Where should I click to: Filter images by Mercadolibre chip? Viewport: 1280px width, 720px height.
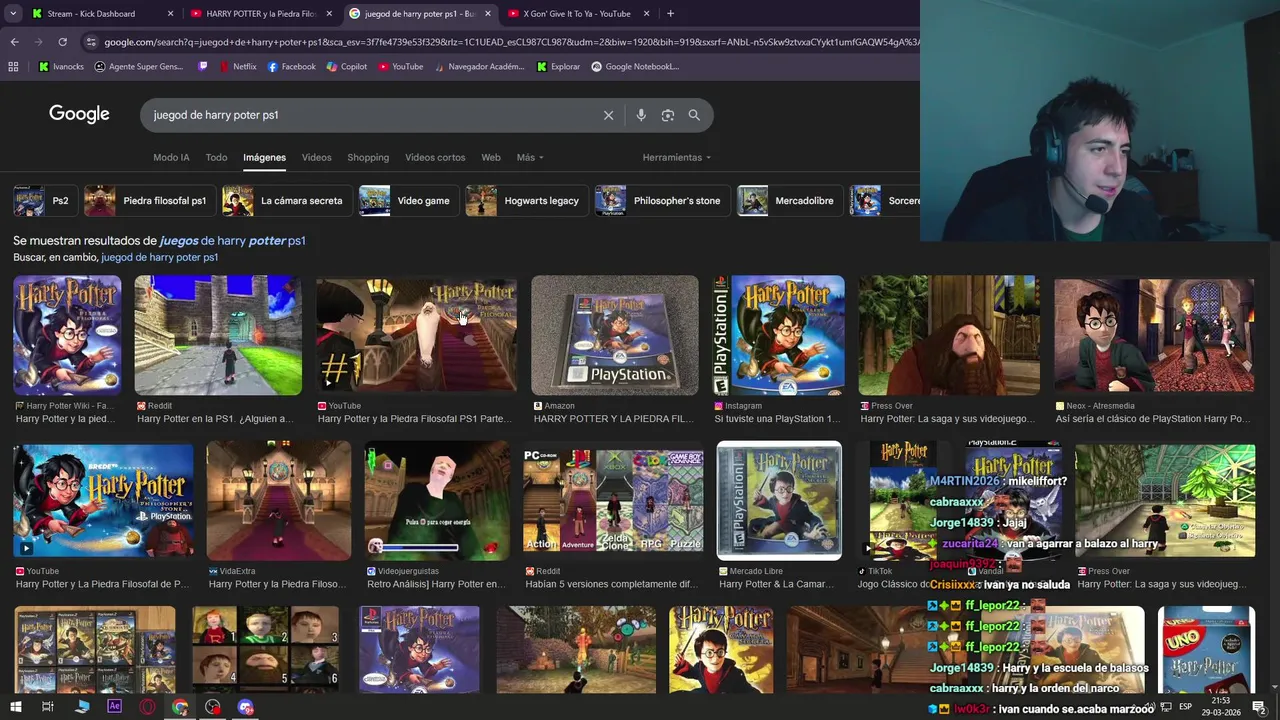click(x=788, y=200)
